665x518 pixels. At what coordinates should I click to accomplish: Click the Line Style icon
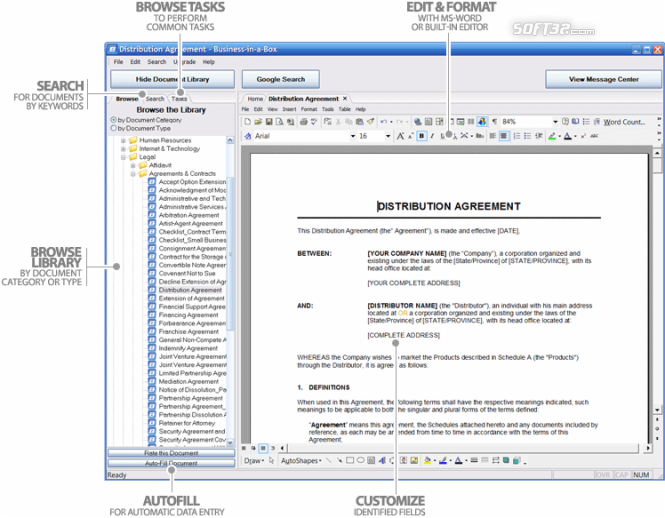click(x=475, y=460)
